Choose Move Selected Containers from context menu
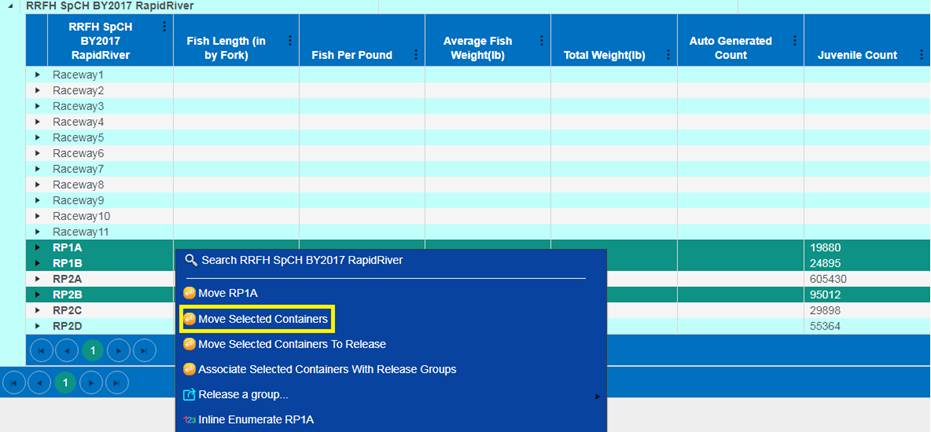Viewport: 931px width, 432px height. (262, 319)
